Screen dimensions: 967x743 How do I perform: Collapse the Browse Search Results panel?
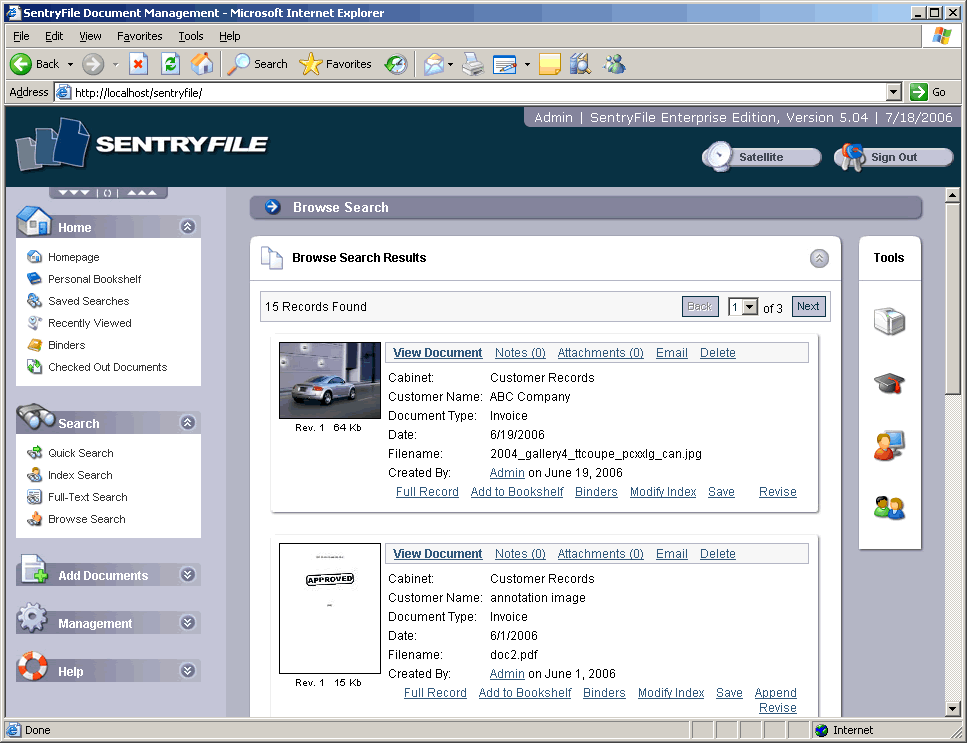click(x=819, y=258)
